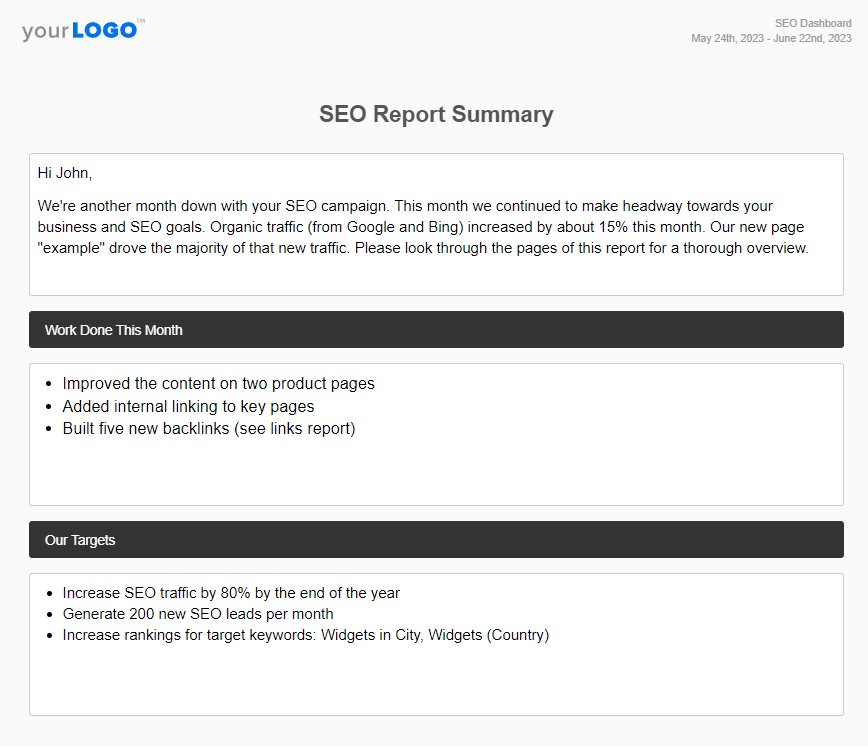Select the Work Done This Month header bar

(436, 330)
